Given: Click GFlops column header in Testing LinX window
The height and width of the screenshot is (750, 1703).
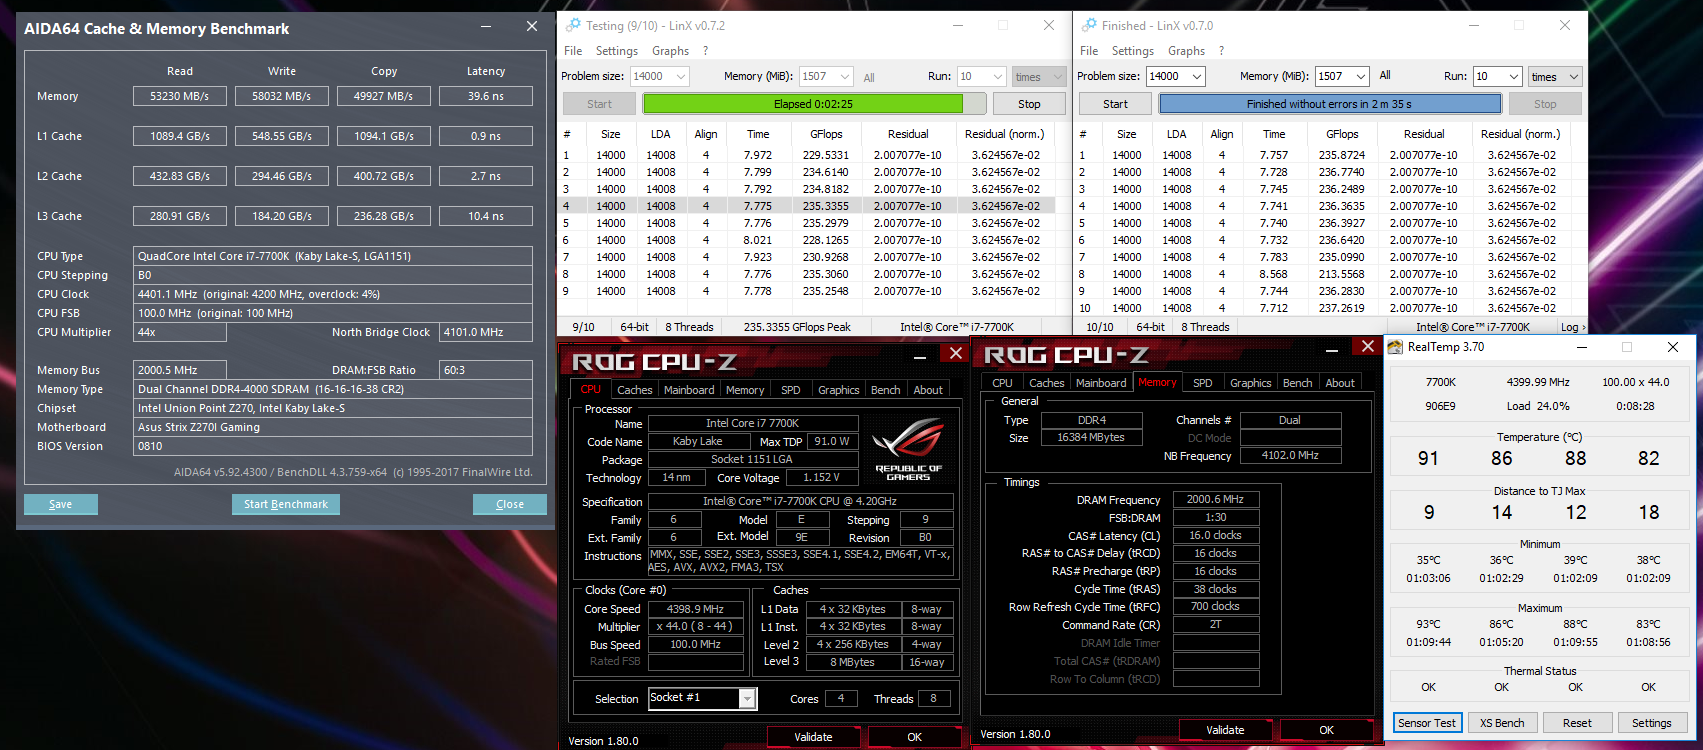Looking at the screenshot, I should [x=826, y=134].
